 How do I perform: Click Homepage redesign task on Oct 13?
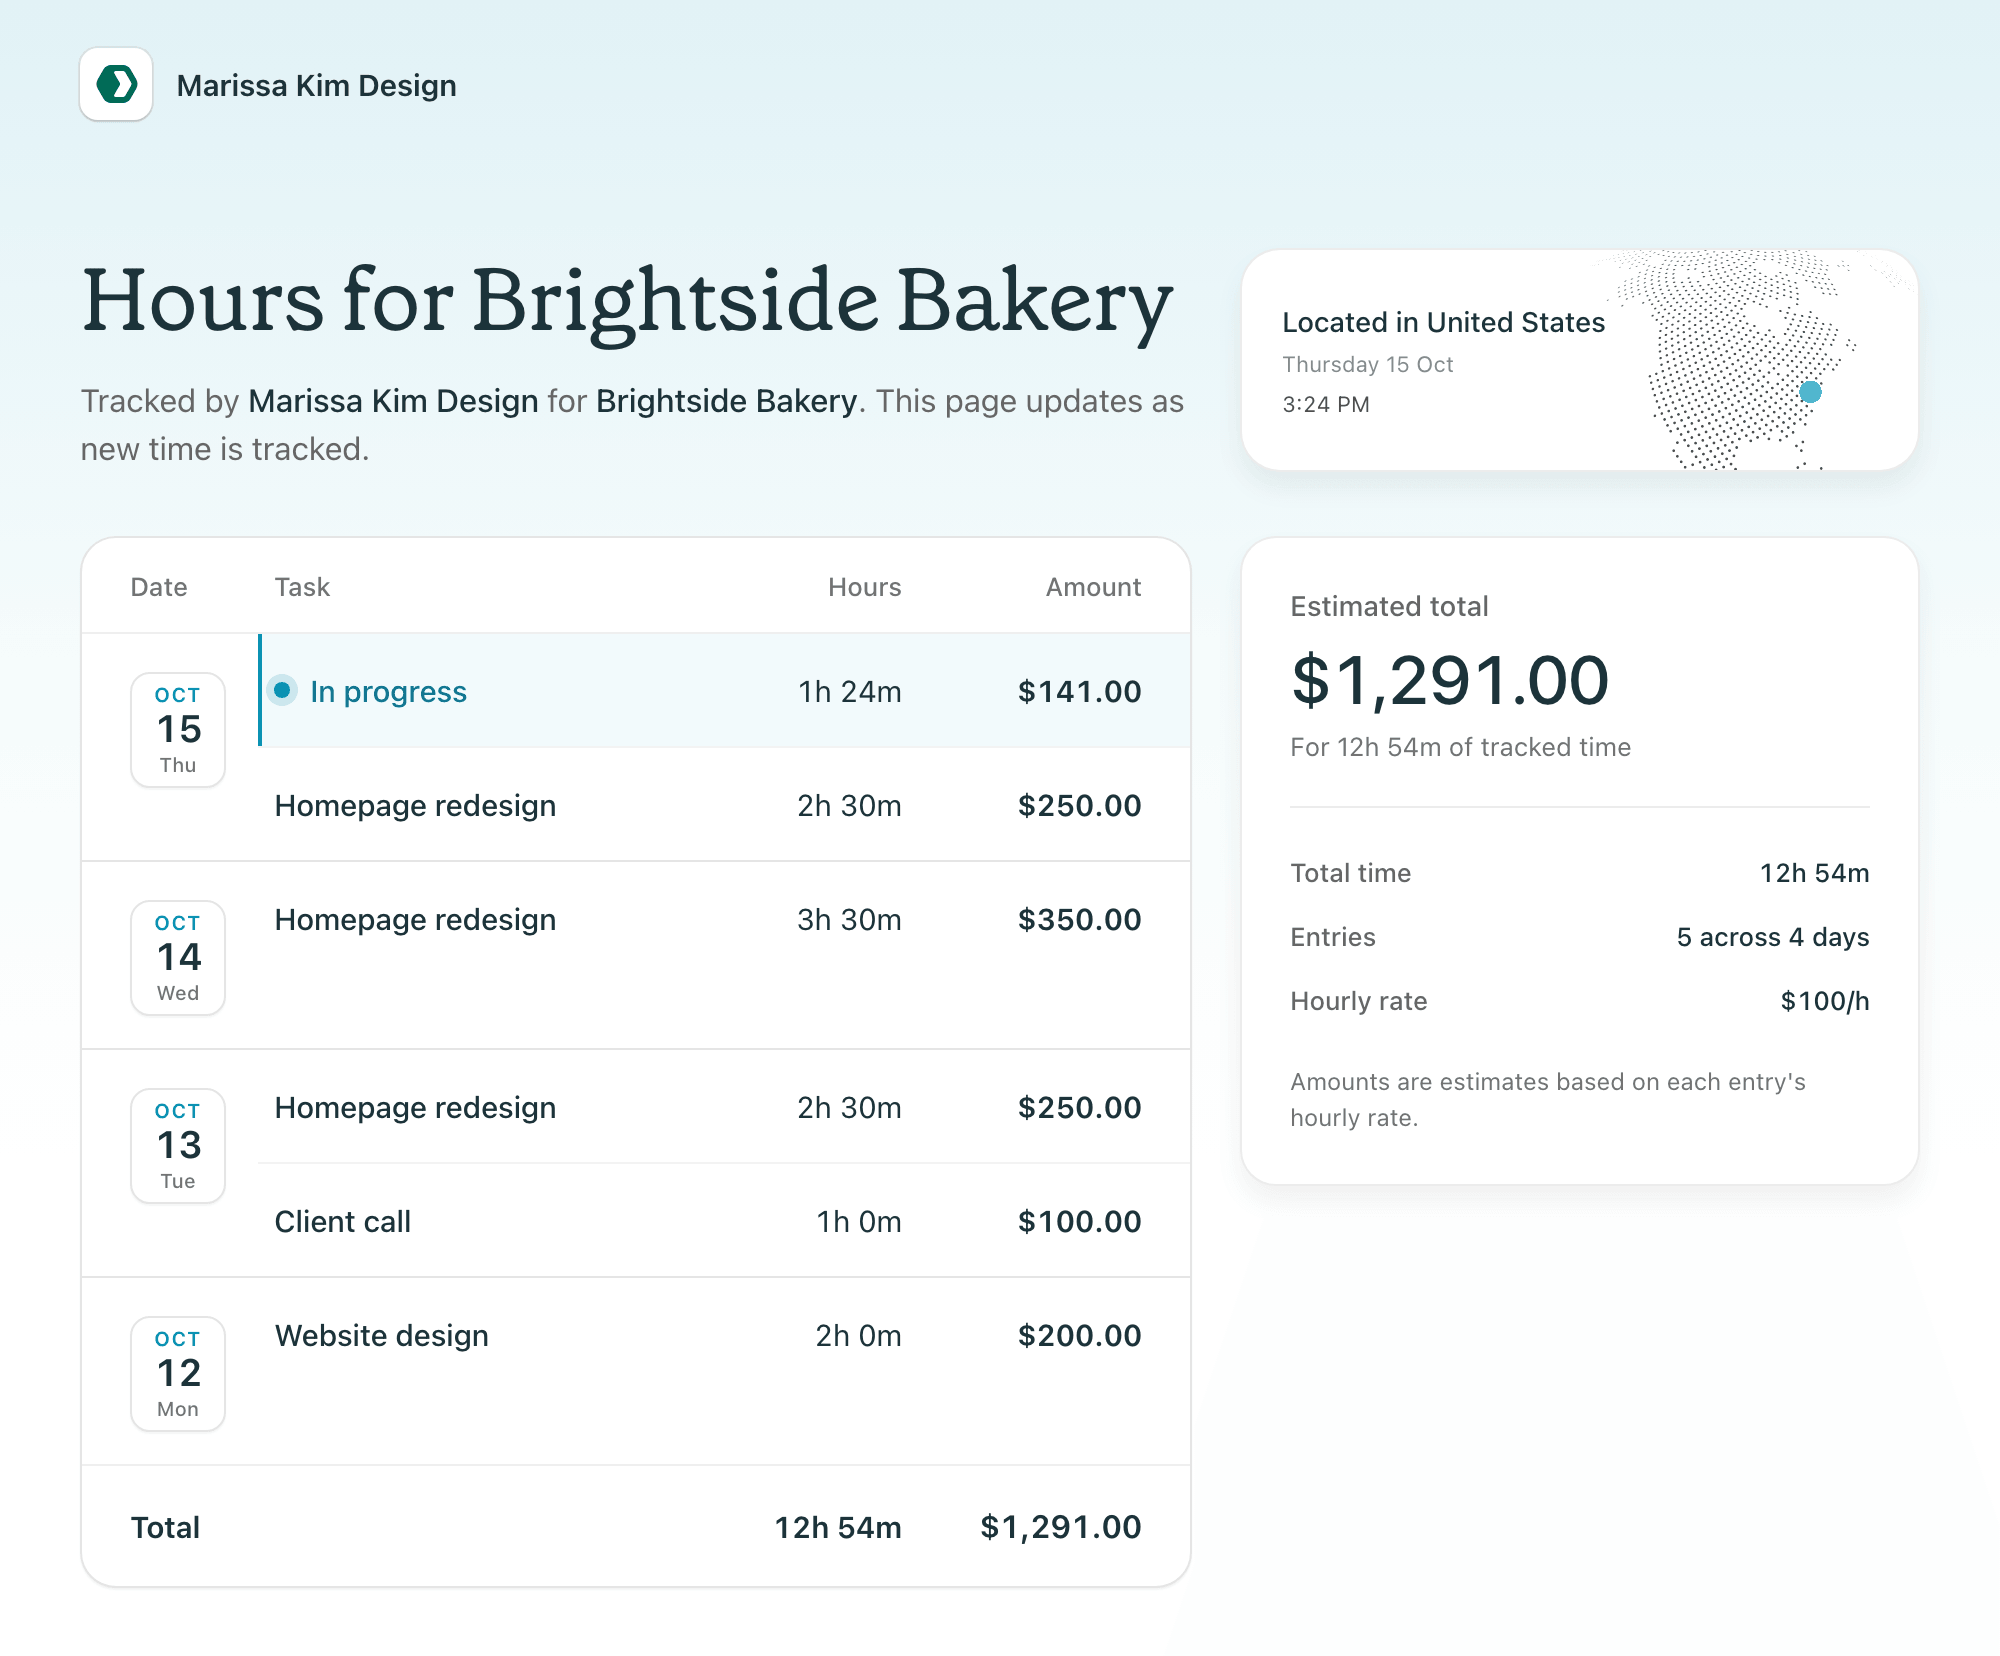(x=415, y=1108)
